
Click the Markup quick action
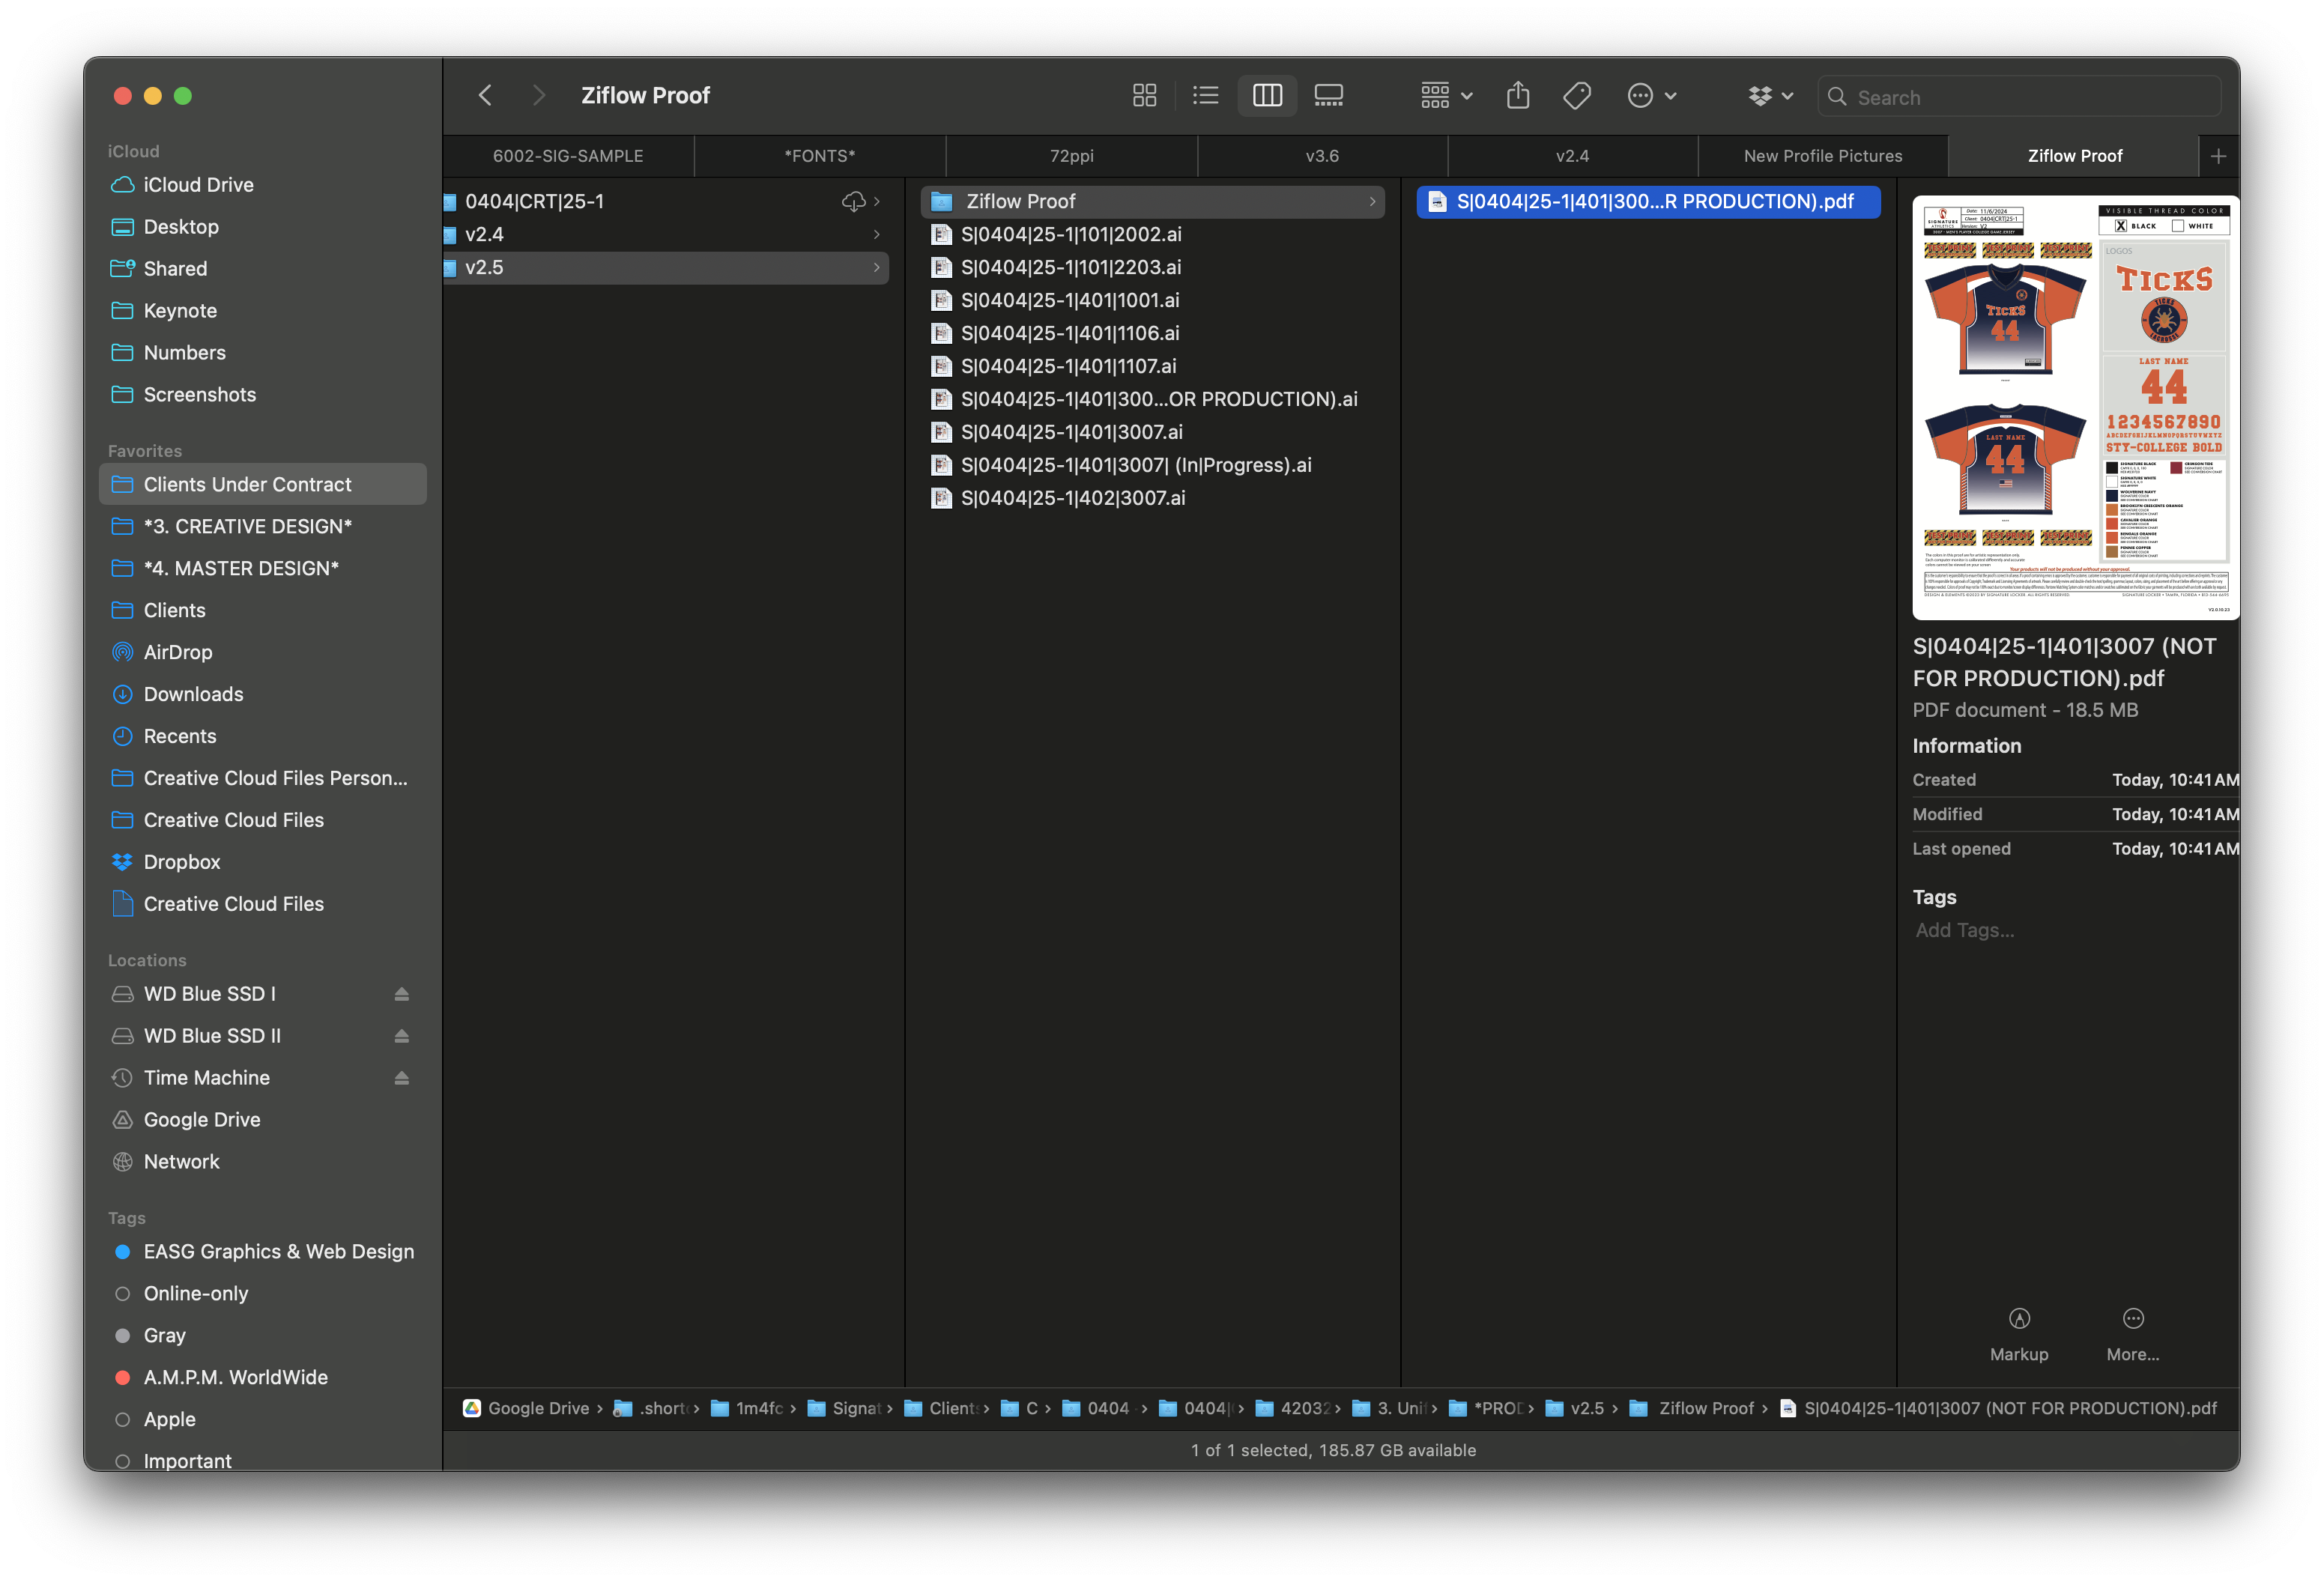point(2018,1334)
